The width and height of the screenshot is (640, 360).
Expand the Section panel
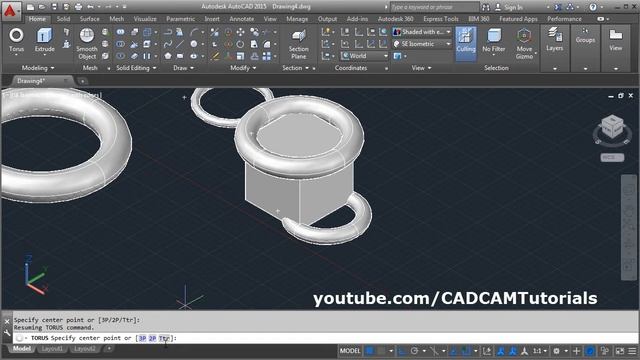(296, 68)
